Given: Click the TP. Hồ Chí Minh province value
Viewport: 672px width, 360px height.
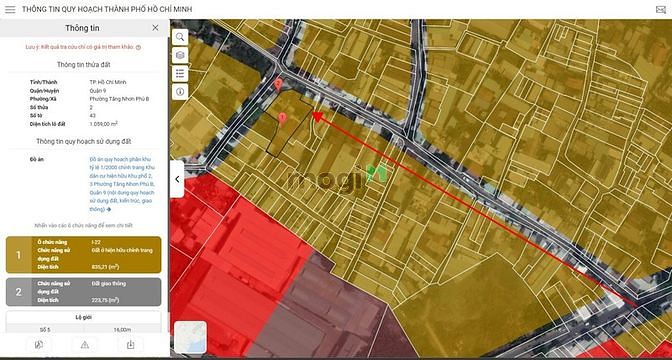Looking at the screenshot, I should pos(108,82).
